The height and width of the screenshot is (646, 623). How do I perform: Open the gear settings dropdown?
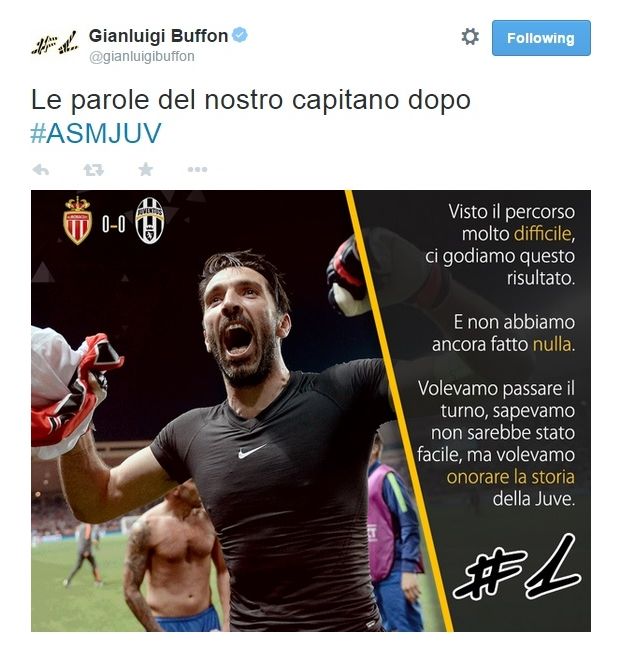470,37
